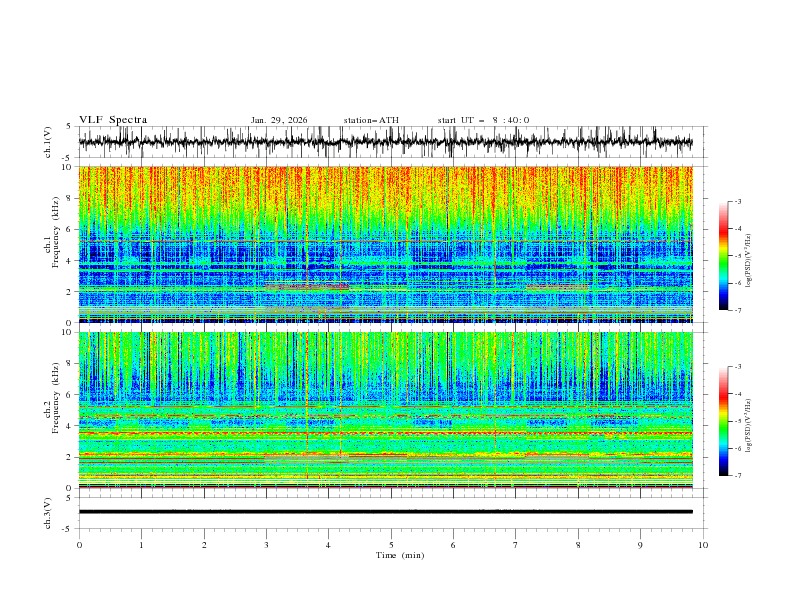Image resolution: width=792 pixels, height=612 pixels.
Task: Click the ch.1 colorbar "log(PSD)(V²/Hz)" label
Action: pyautogui.click(x=748, y=261)
